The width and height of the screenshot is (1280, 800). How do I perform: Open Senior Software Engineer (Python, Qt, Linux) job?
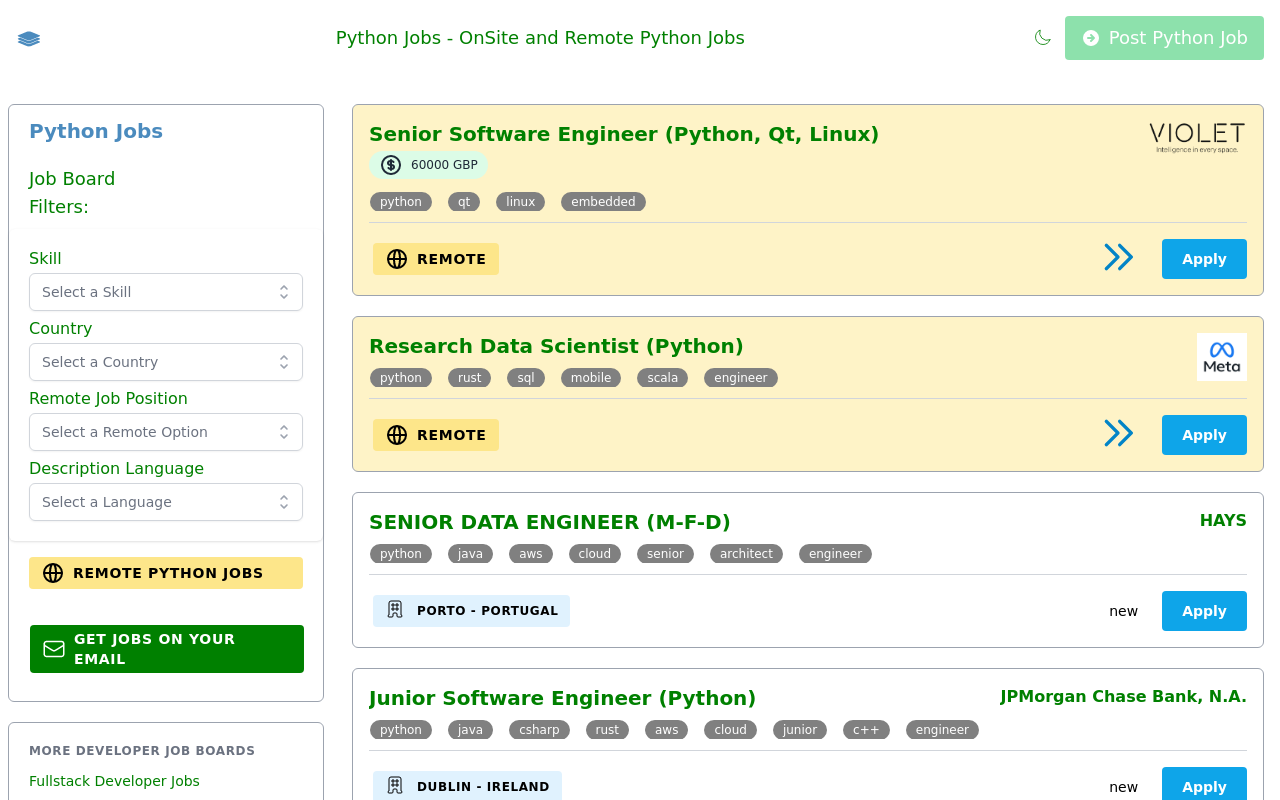(624, 134)
